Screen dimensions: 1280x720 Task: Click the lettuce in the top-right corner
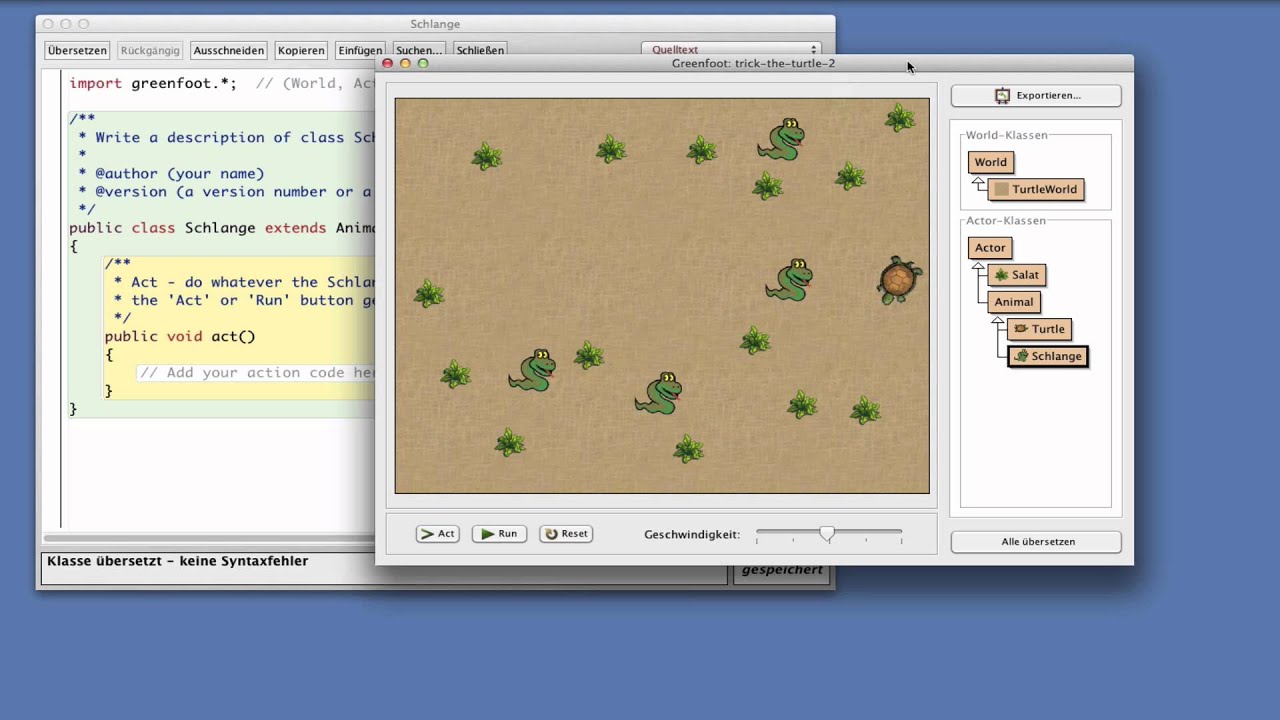900,118
